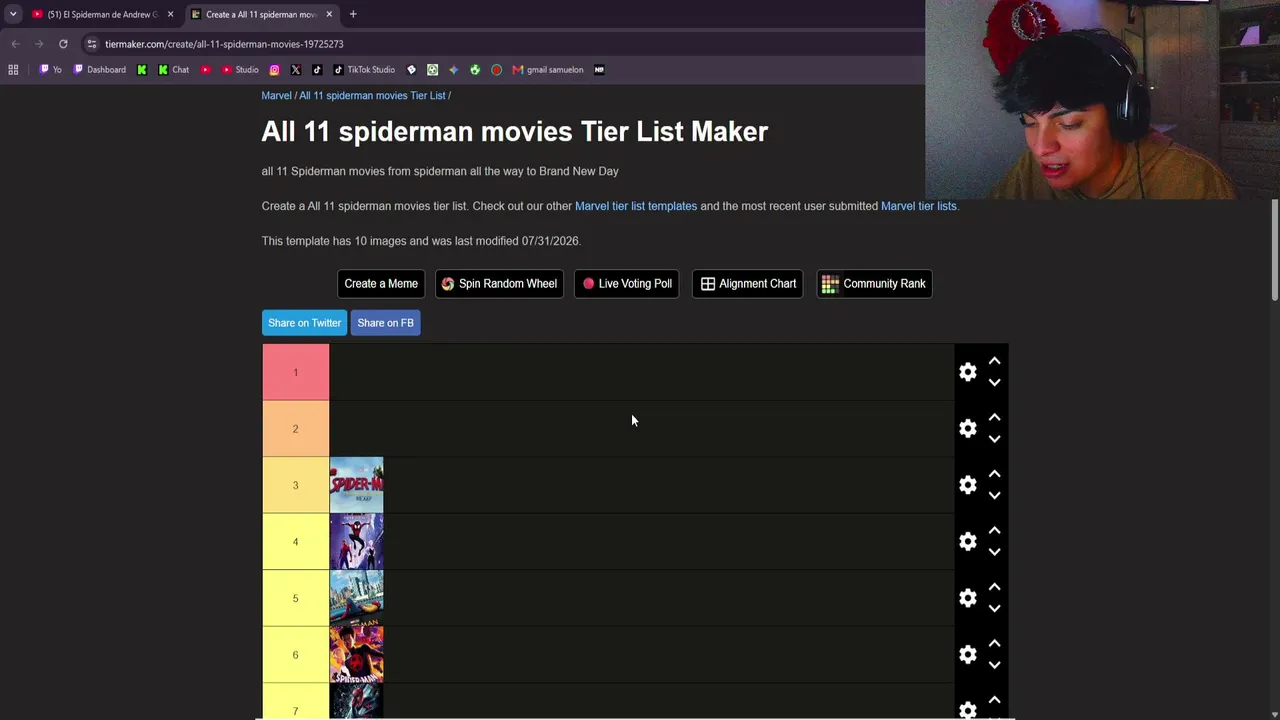Screen dimensions: 1280x720
Task: Open the red circle bookmark icon
Action: [x=496, y=70]
